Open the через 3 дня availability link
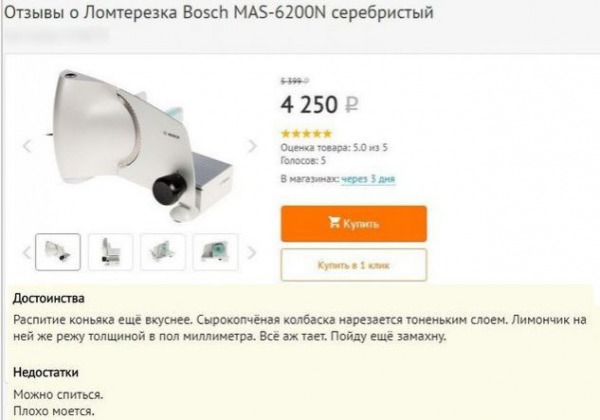The height and width of the screenshot is (420, 600). (x=368, y=179)
